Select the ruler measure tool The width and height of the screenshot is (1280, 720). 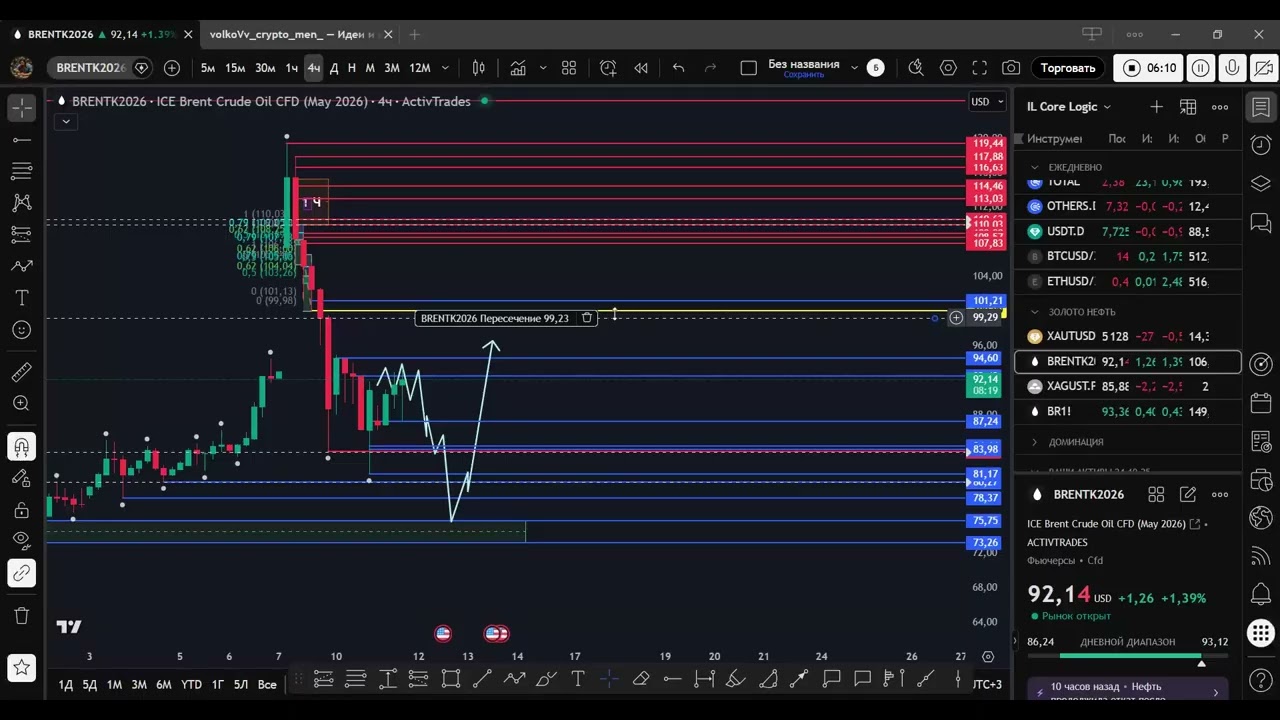(21, 372)
